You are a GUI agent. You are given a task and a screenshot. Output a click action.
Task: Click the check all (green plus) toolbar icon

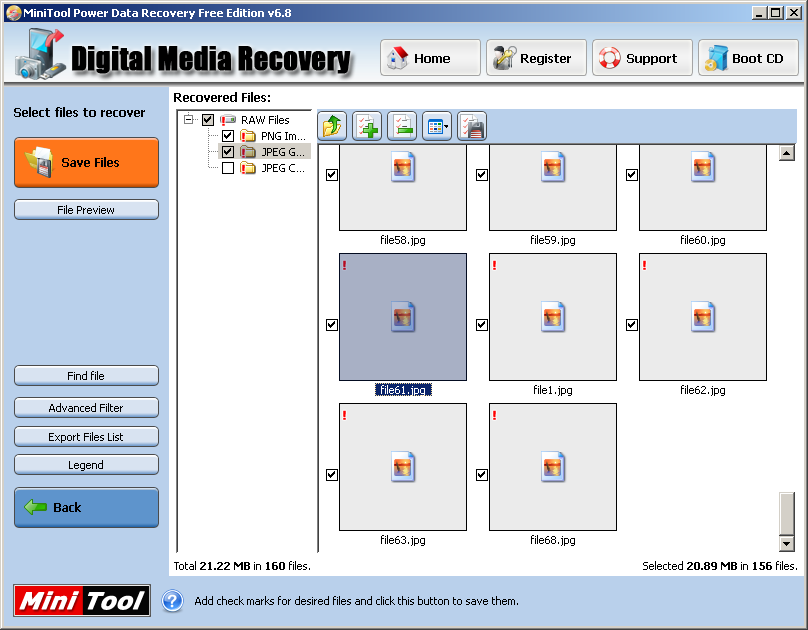coord(367,126)
